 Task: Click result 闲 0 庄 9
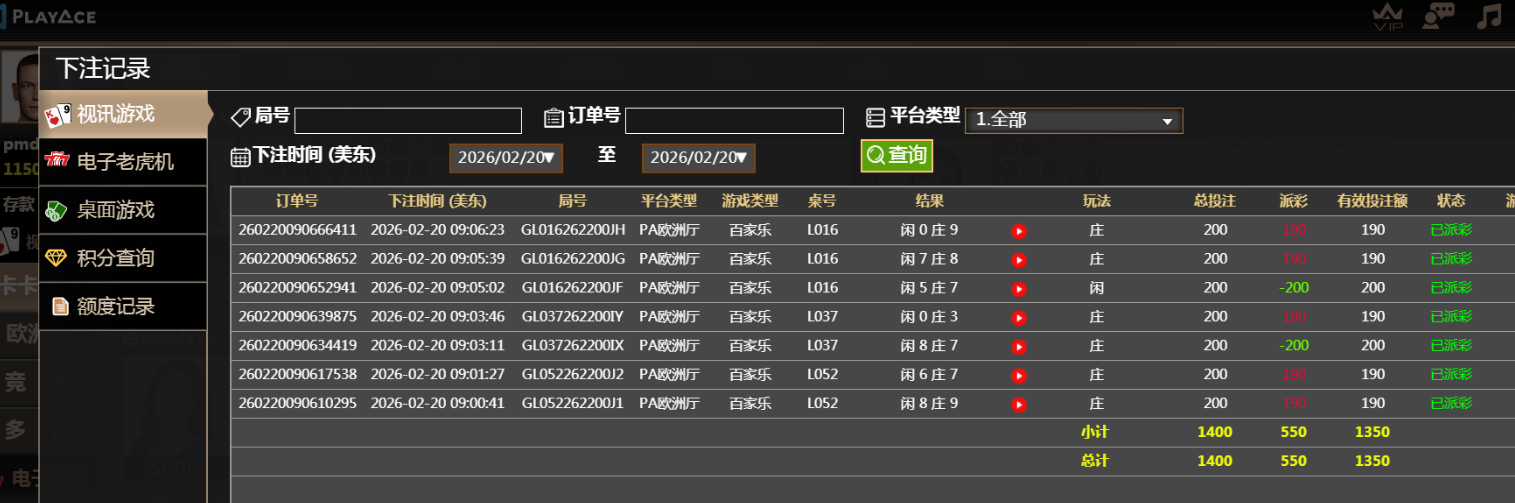[929, 230]
